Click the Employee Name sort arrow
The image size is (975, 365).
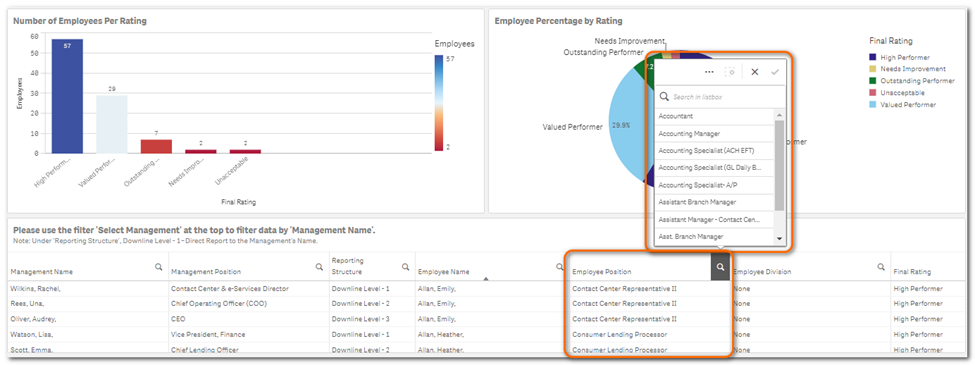point(486,279)
